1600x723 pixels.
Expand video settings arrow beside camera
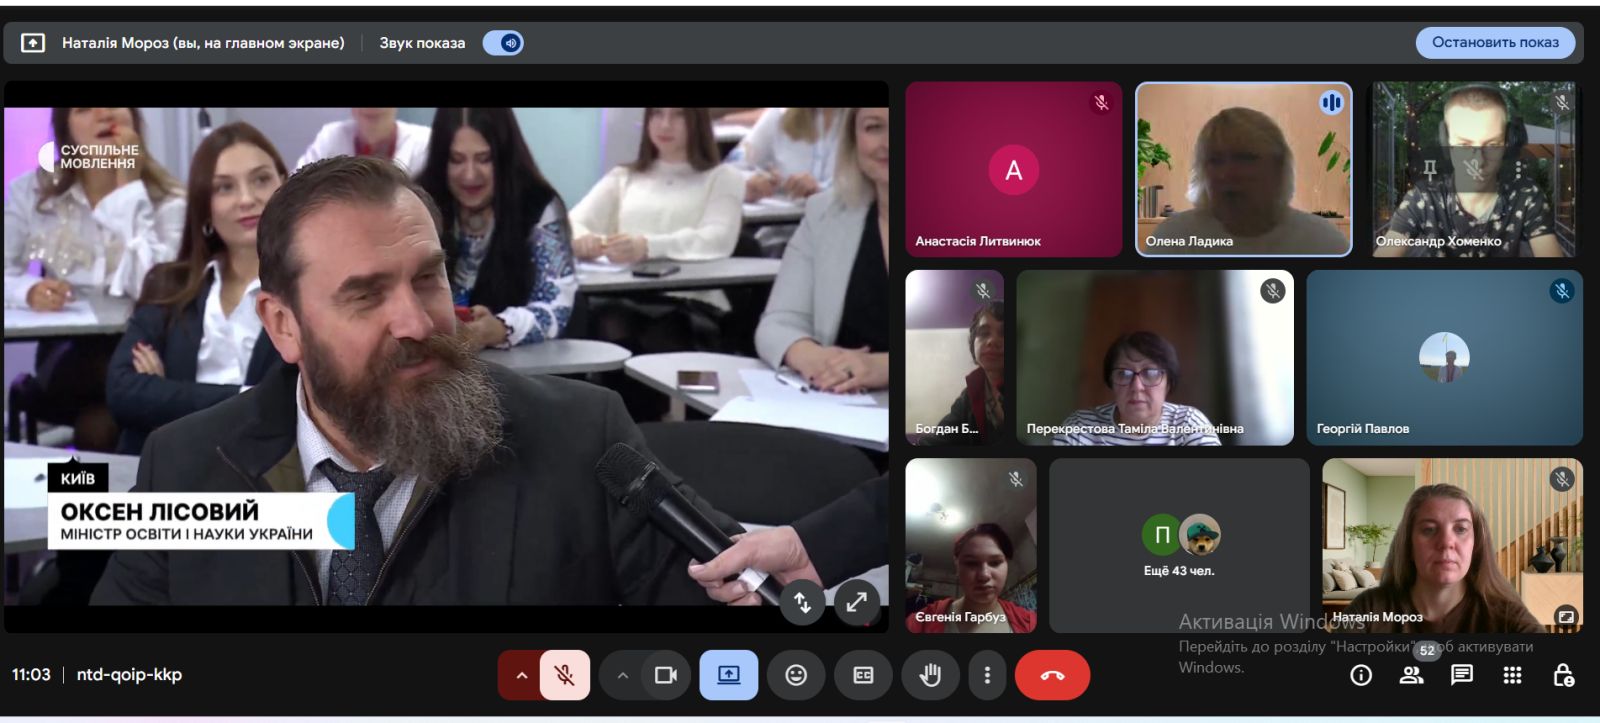pos(622,675)
